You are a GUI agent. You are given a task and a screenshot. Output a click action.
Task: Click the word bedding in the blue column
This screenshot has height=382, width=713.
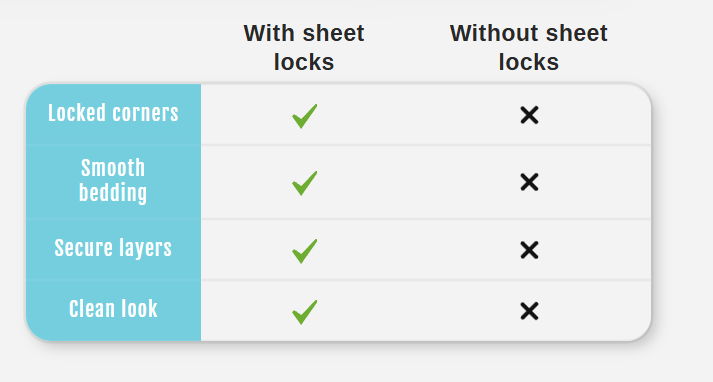click(x=113, y=193)
